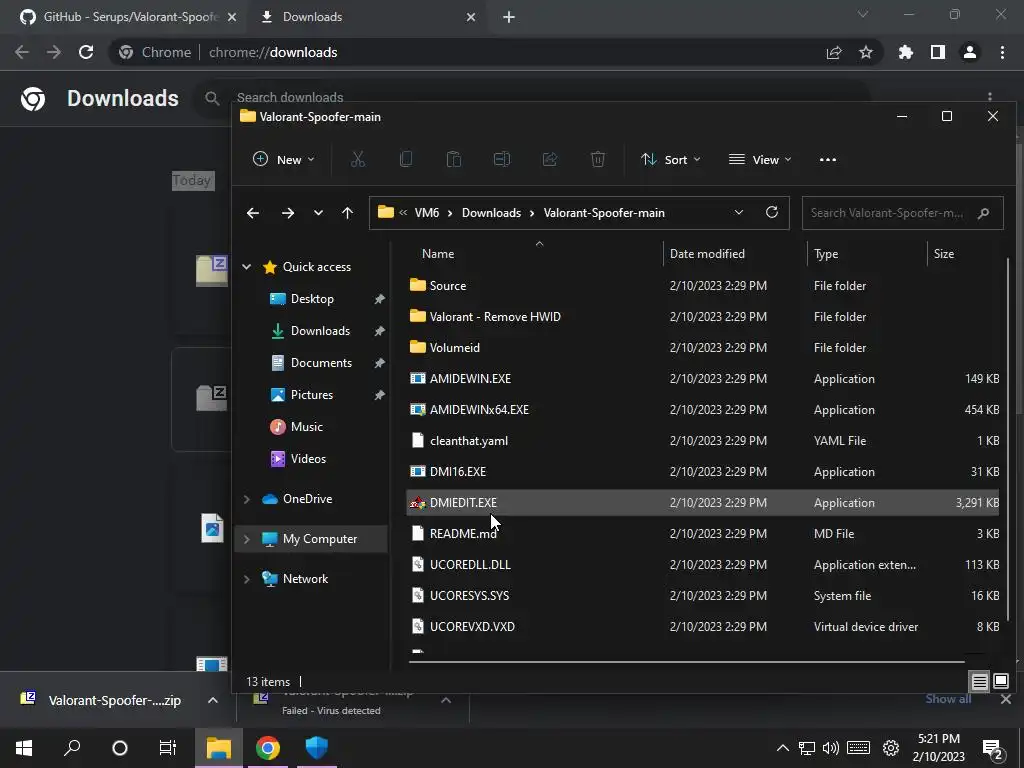Screen dimensions: 1024x768
Task: Select the cleanthat.yaml file
Action: tap(703, 441)
